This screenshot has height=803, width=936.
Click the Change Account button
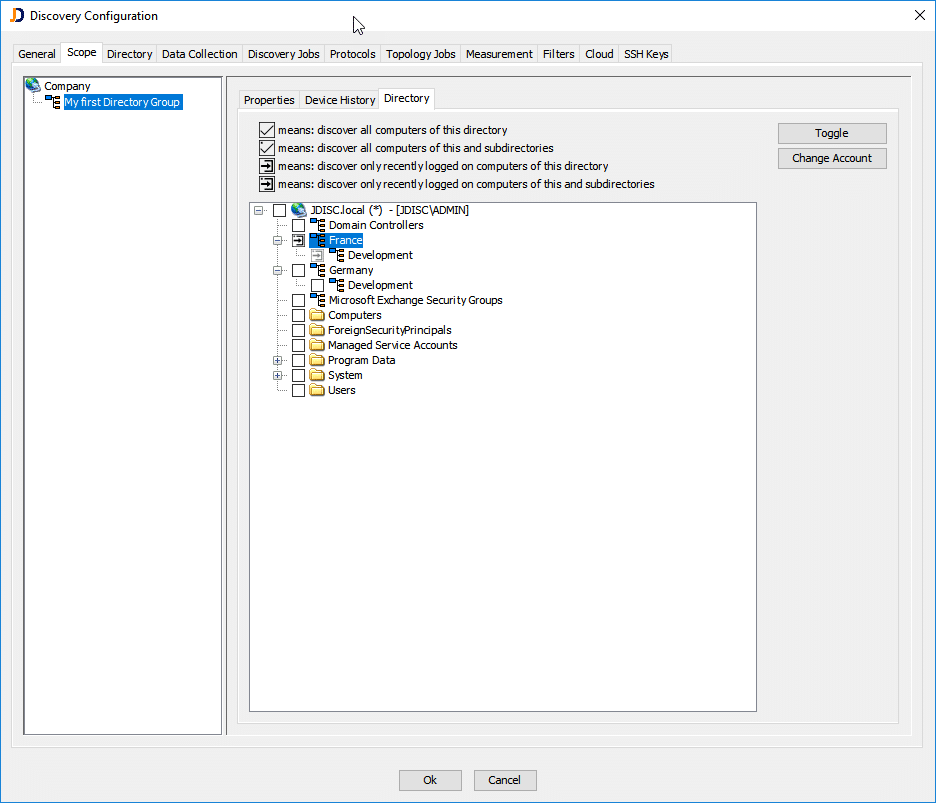click(832, 158)
